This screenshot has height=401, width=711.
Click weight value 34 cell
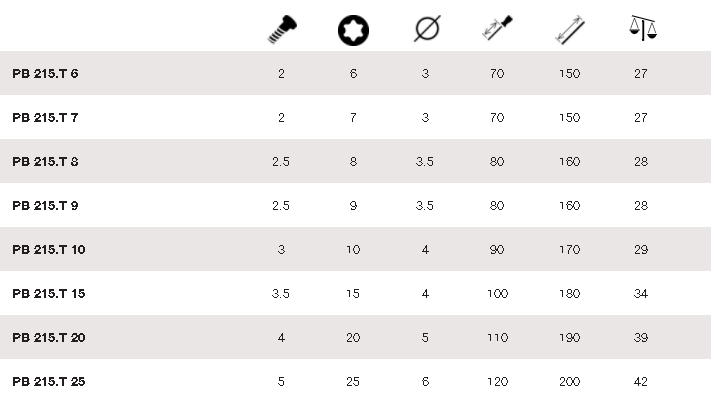coord(641,294)
